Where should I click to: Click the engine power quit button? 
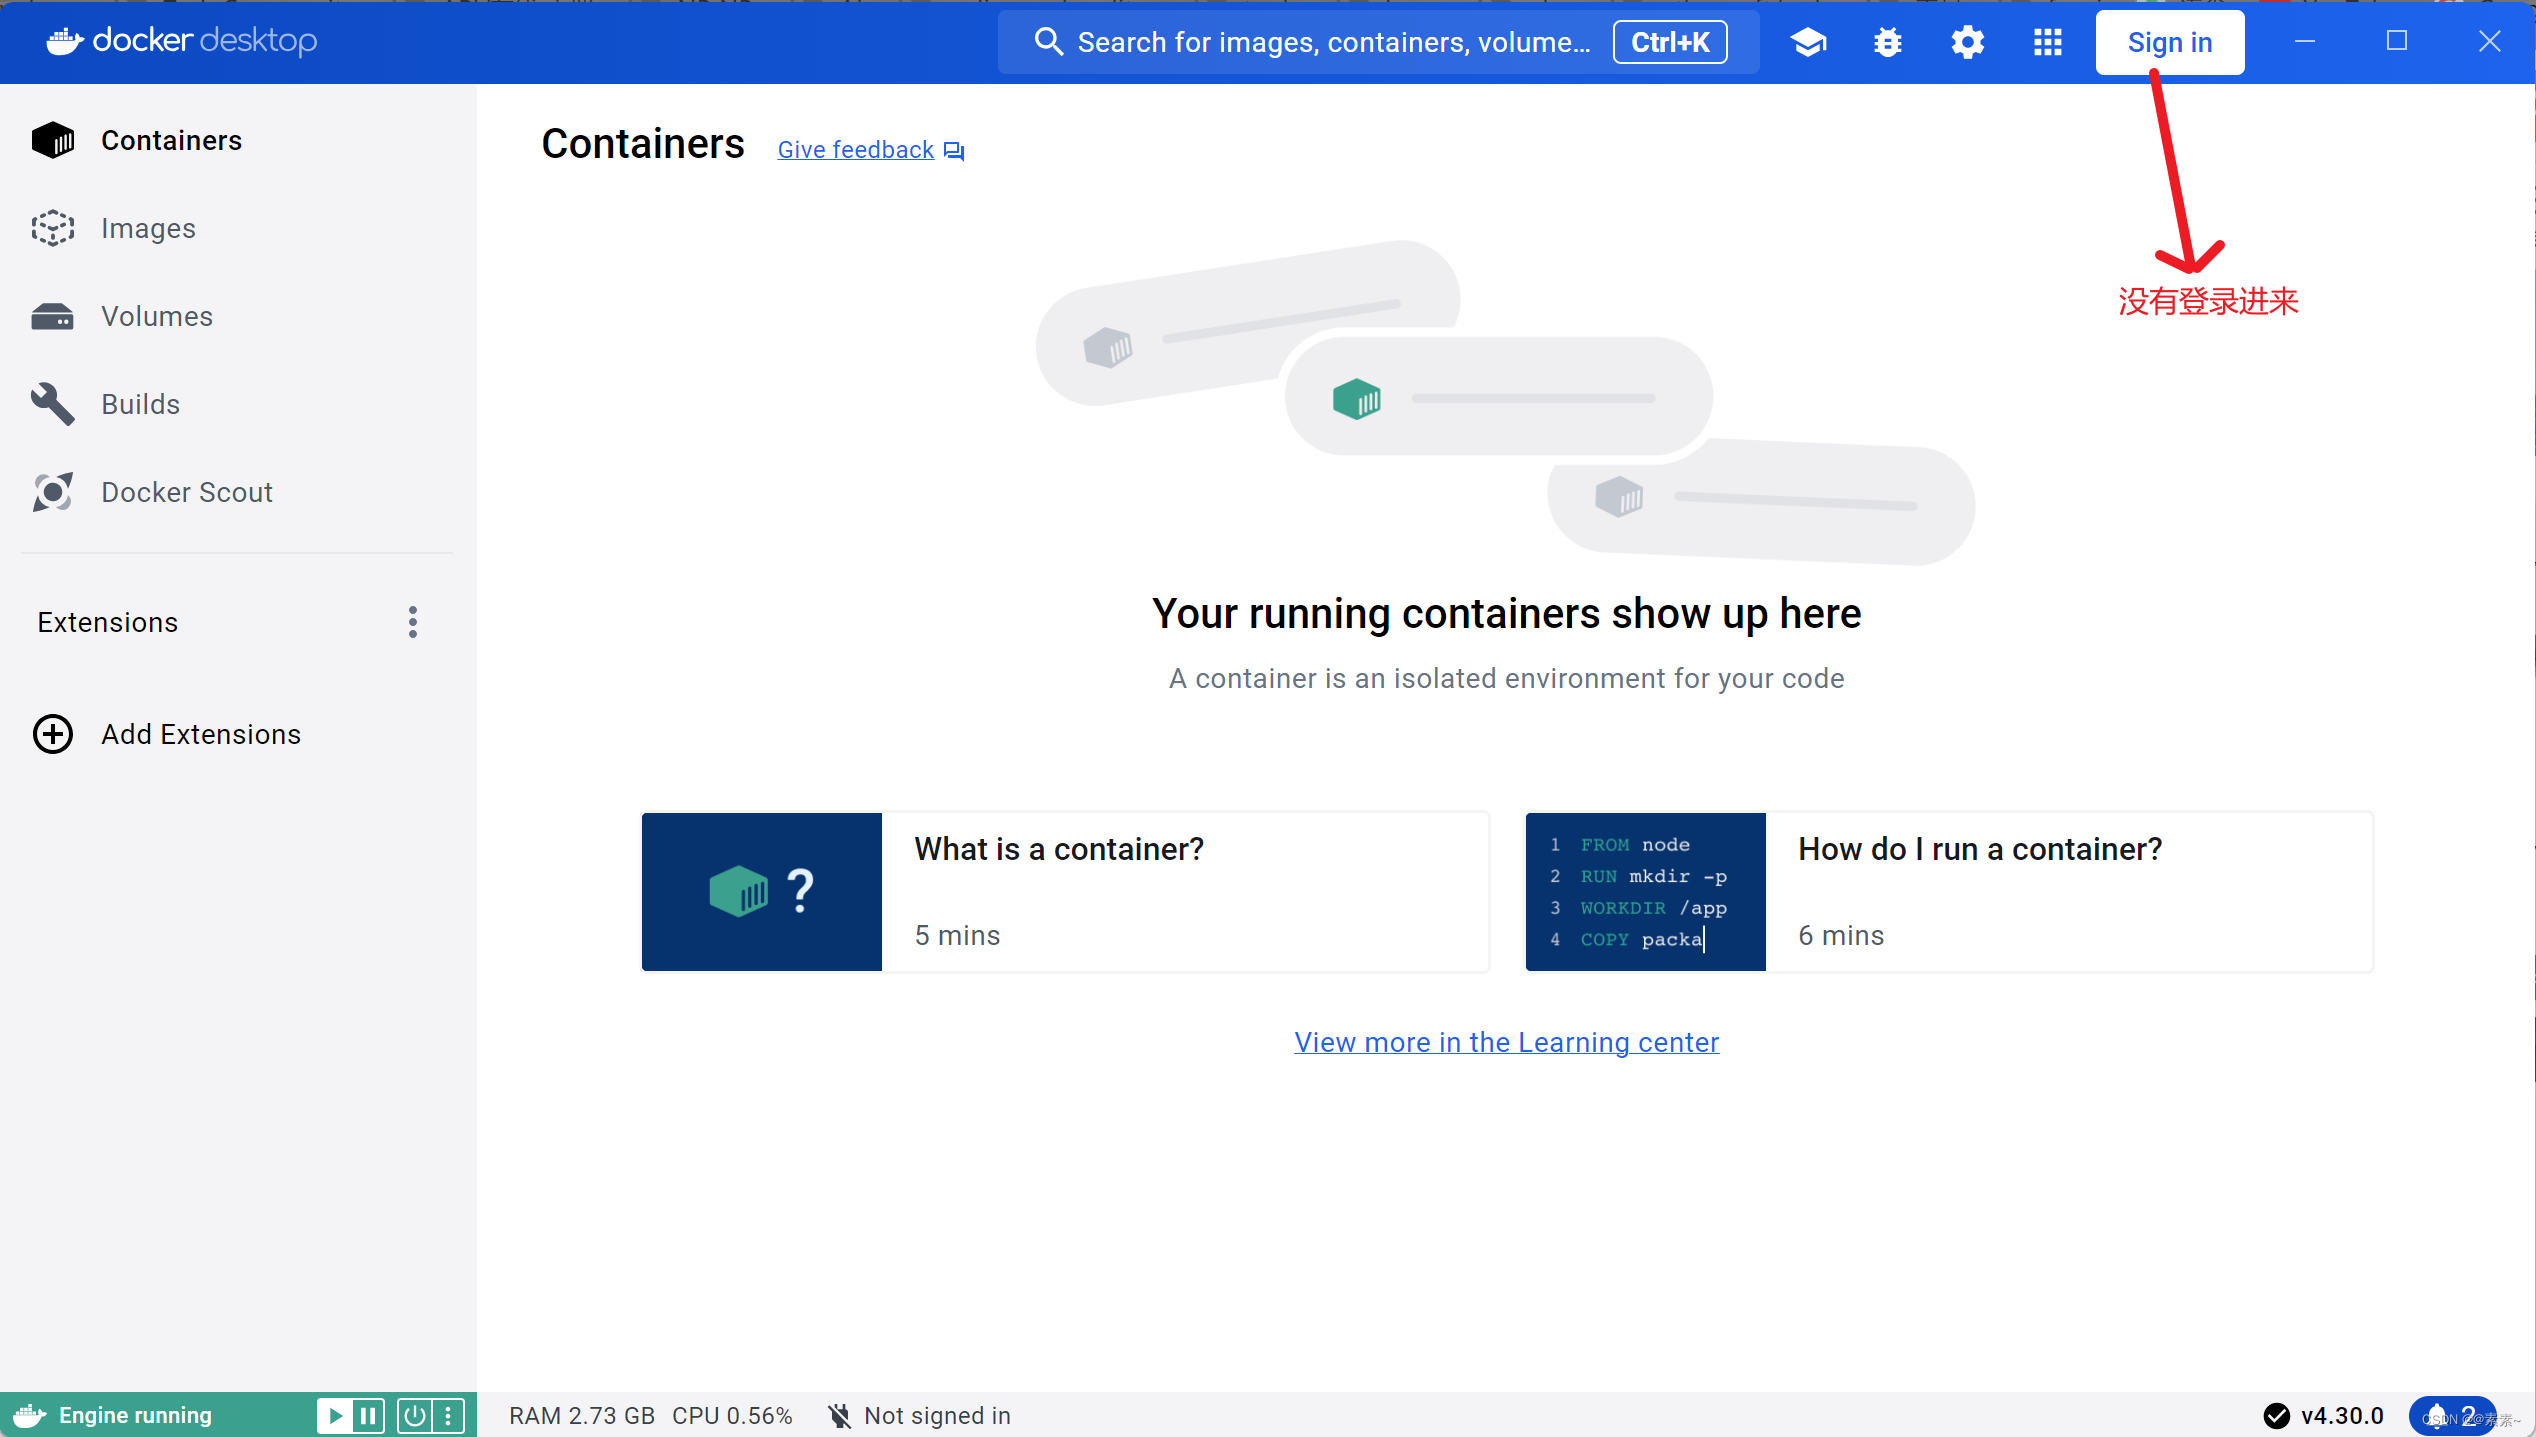coord(414,1415)
